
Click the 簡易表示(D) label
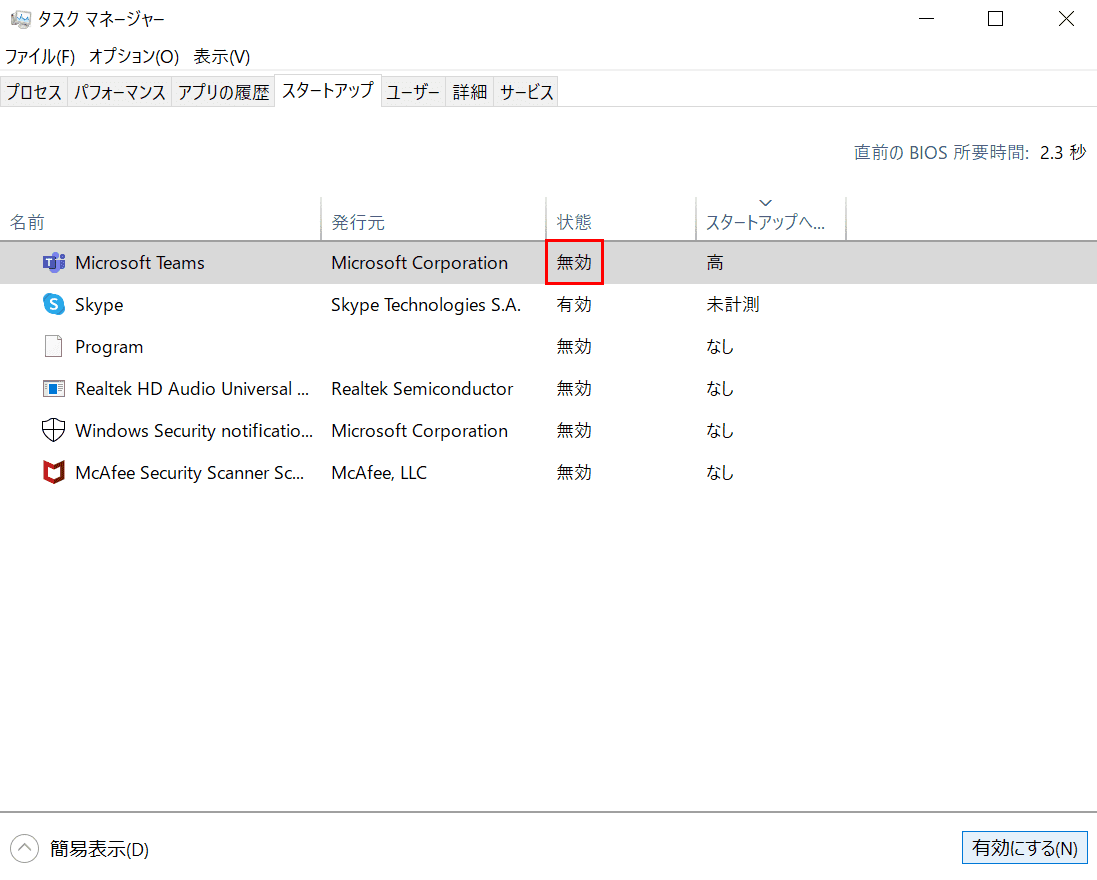coord(99,849)
